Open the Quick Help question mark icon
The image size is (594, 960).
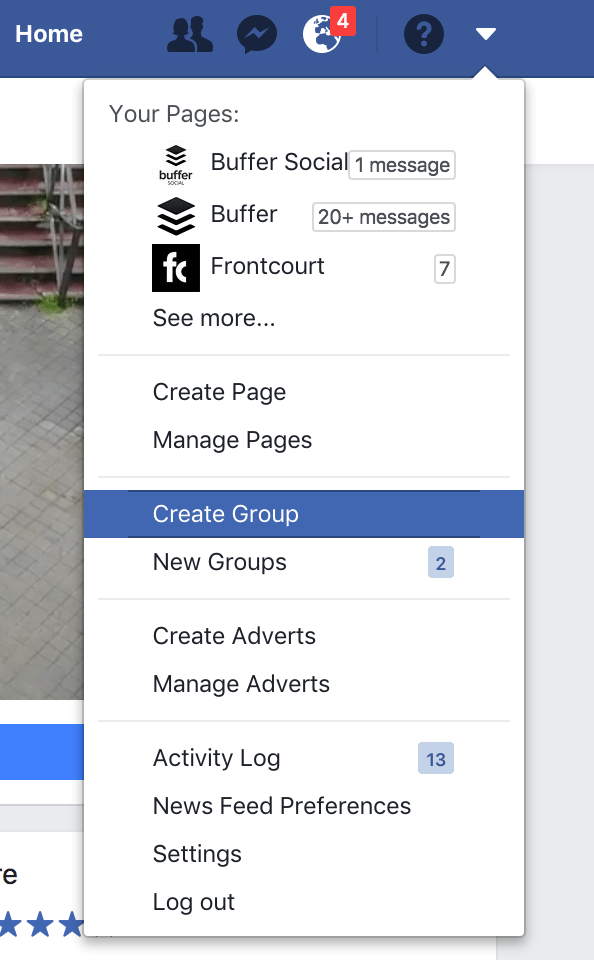(424, 34)
